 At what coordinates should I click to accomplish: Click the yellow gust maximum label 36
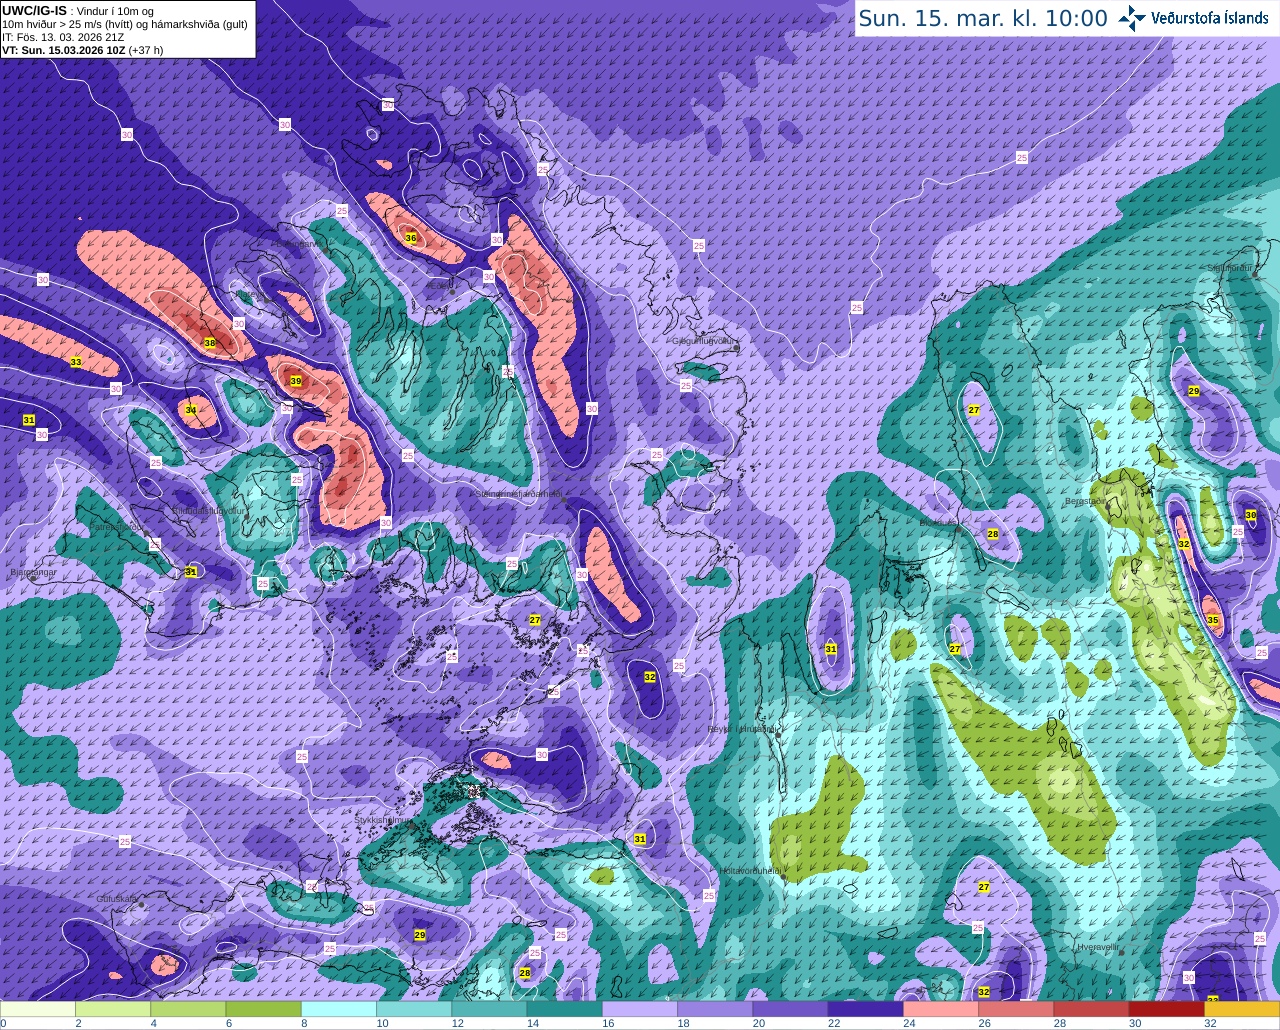[x=411, y=237]
